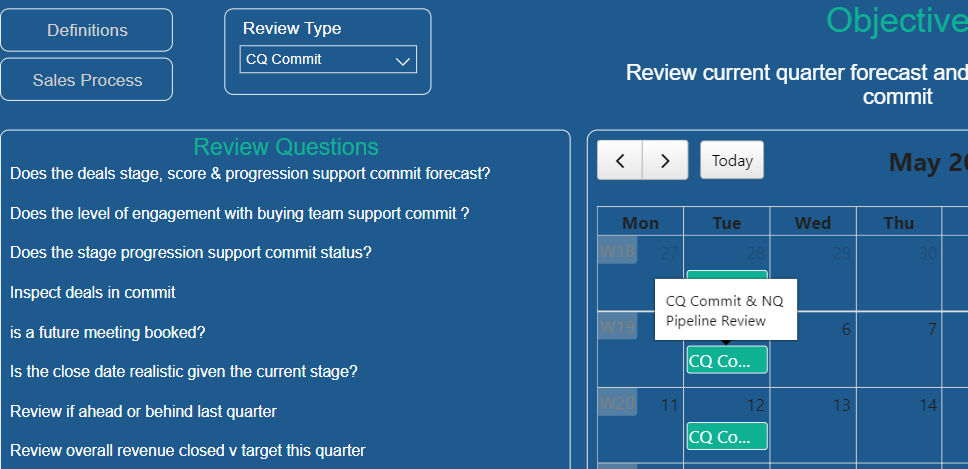Click the Wed column header
This screenshot has width=968, height=469.
coord(813,222)
